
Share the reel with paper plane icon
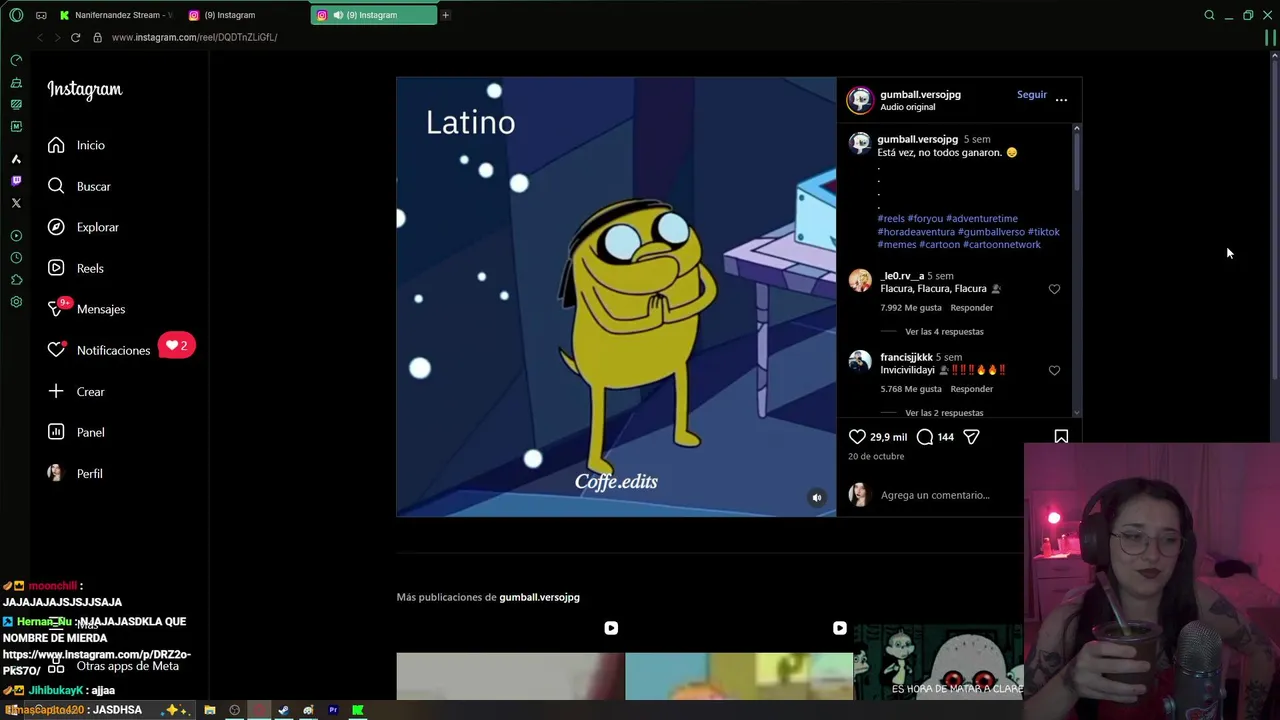(971, 437)
